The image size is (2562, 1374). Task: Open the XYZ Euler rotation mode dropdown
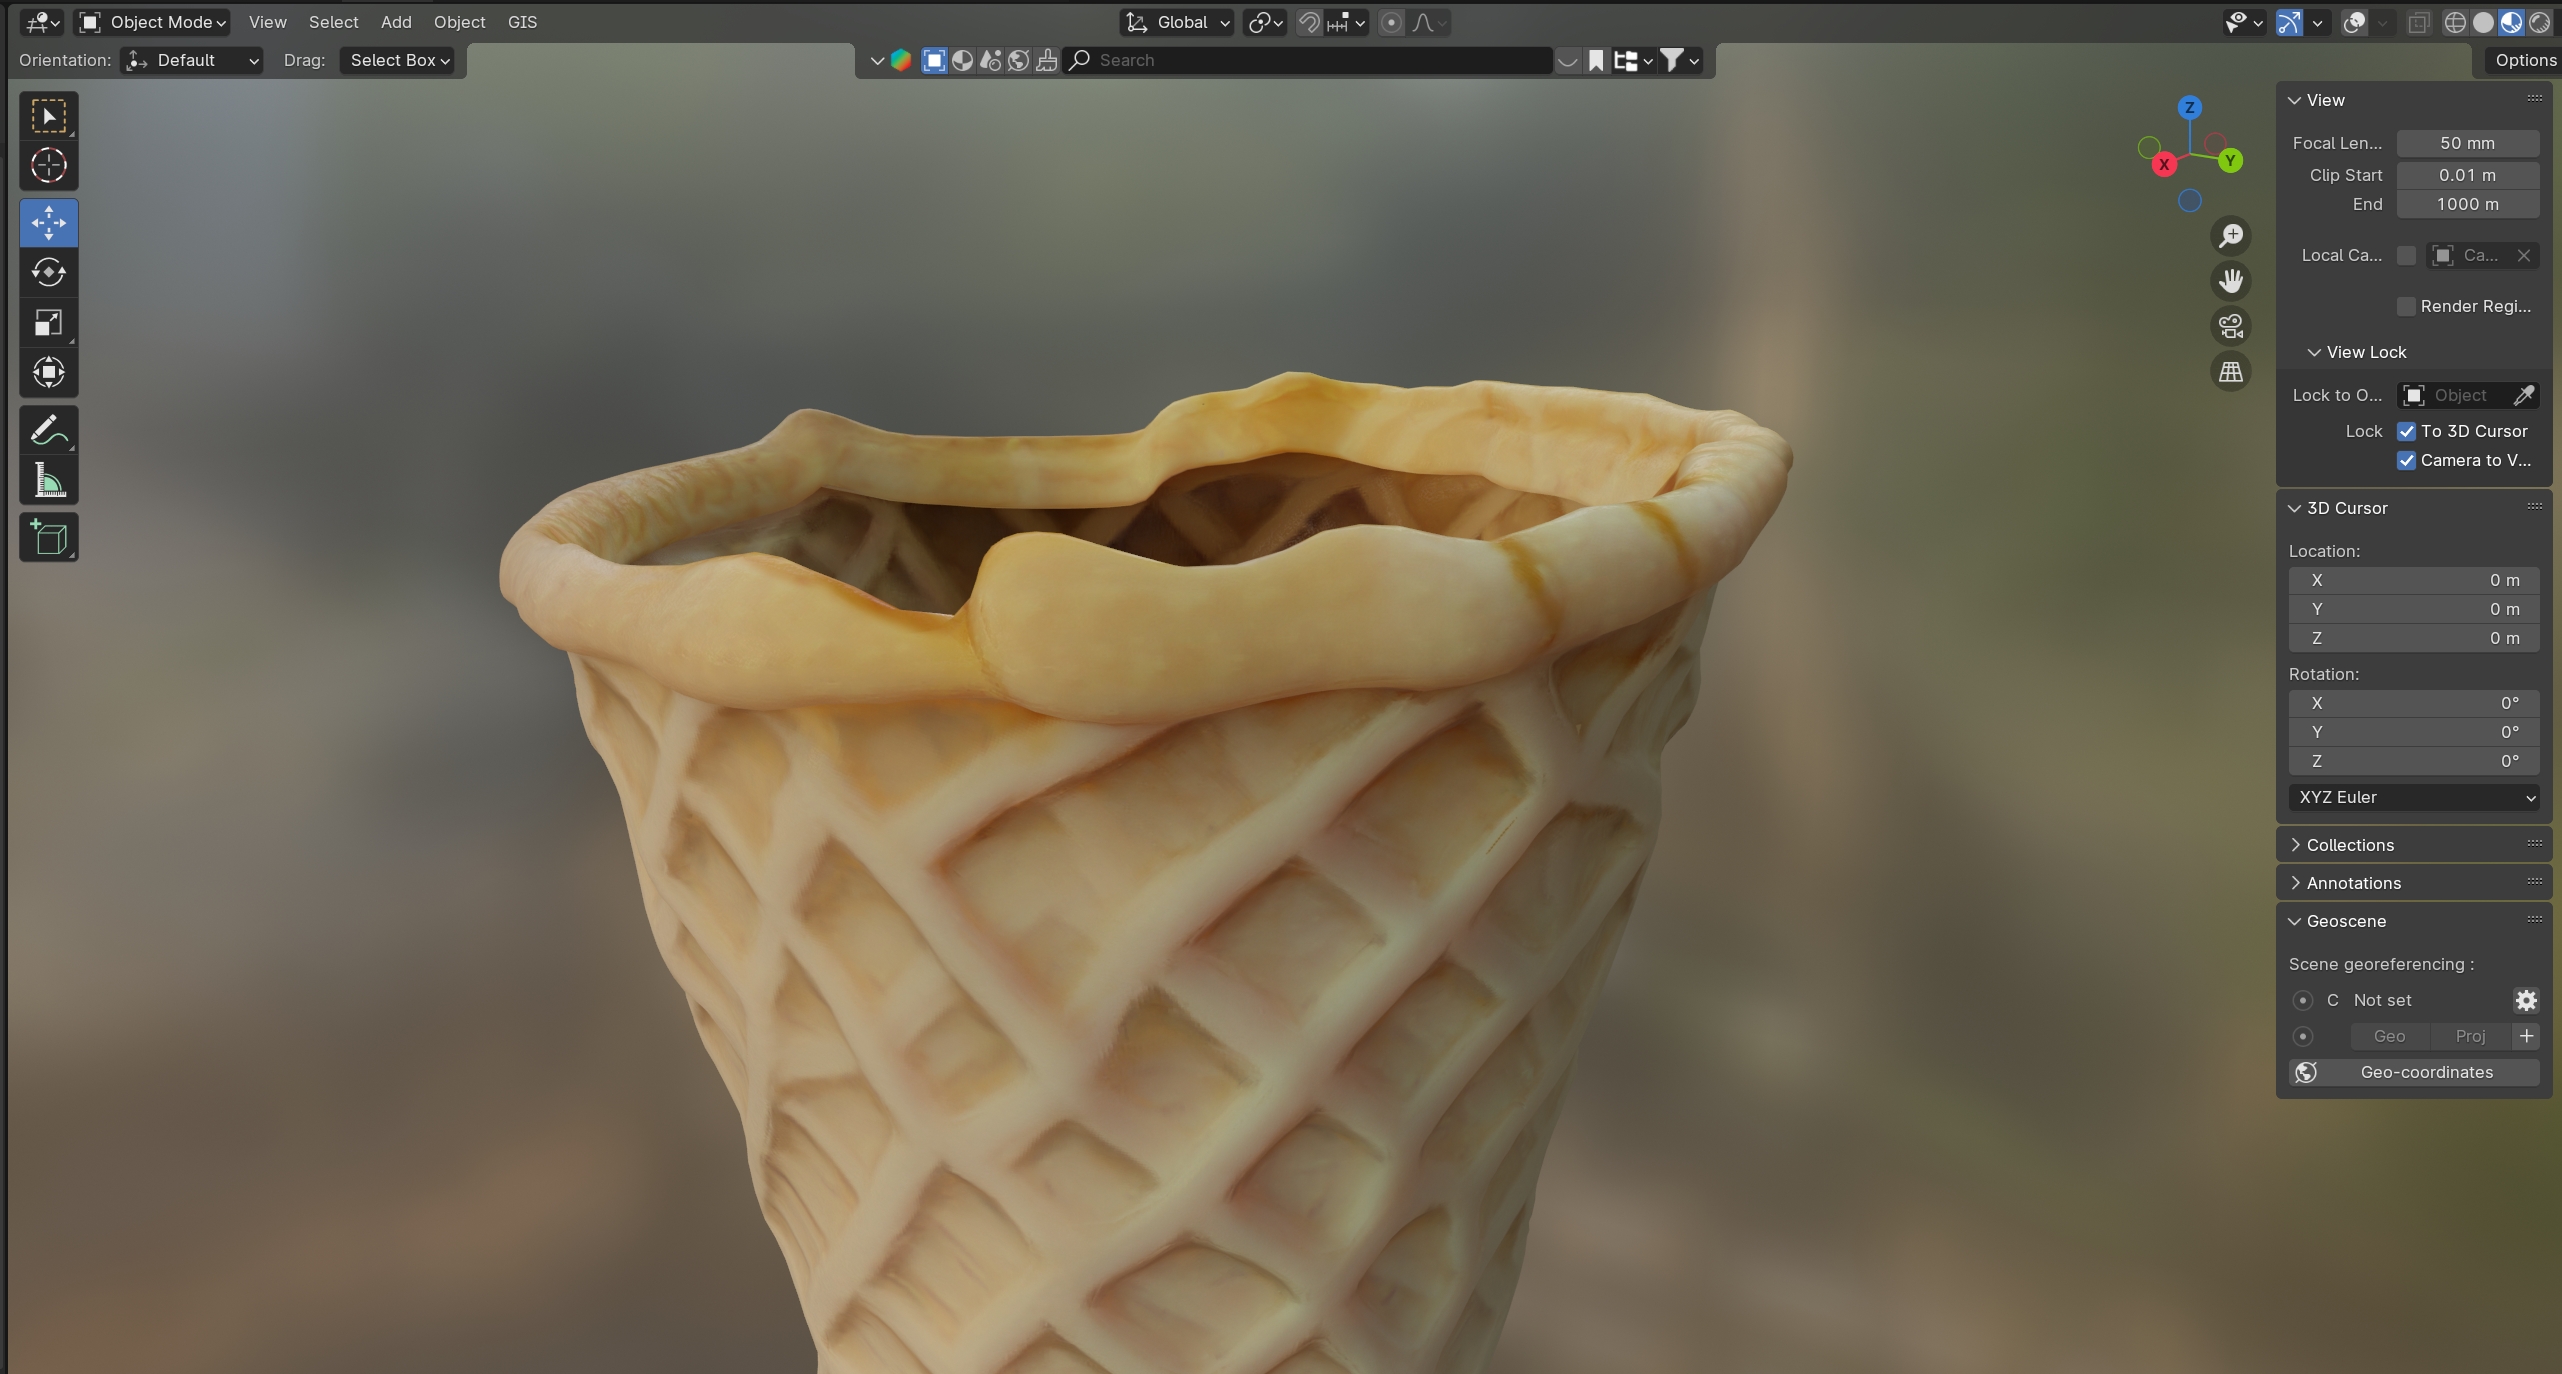[x=2414, y=797]
